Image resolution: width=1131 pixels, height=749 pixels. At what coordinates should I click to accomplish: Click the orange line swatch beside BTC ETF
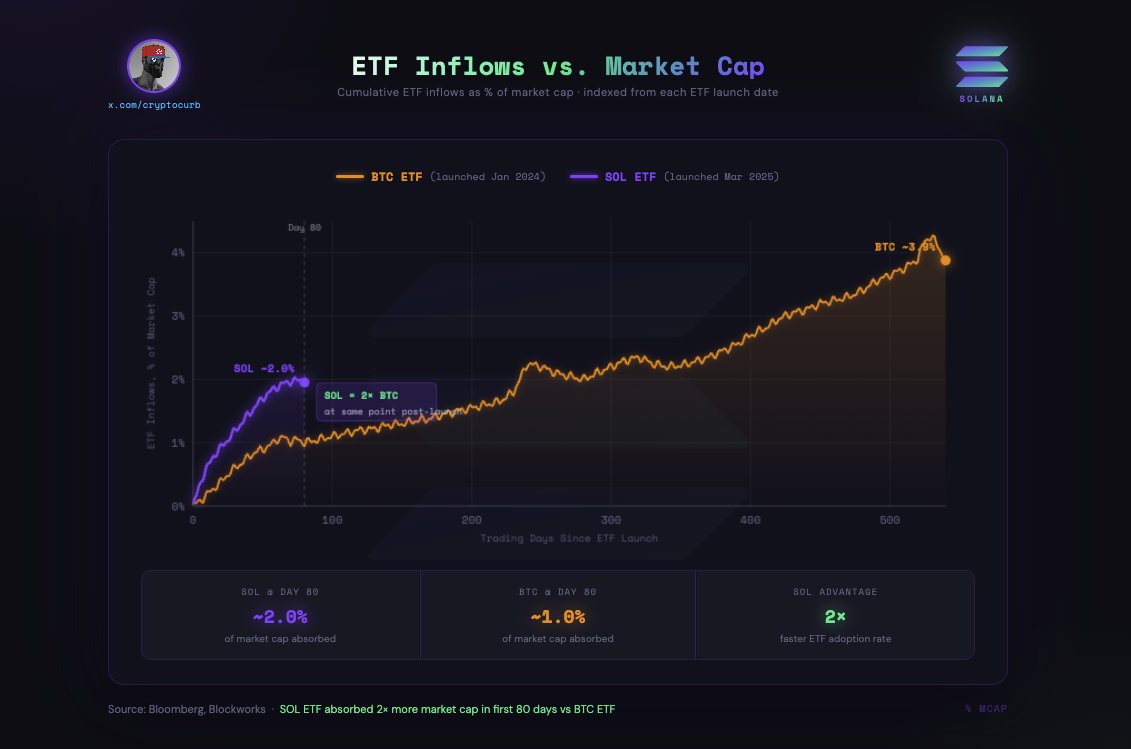350,177
